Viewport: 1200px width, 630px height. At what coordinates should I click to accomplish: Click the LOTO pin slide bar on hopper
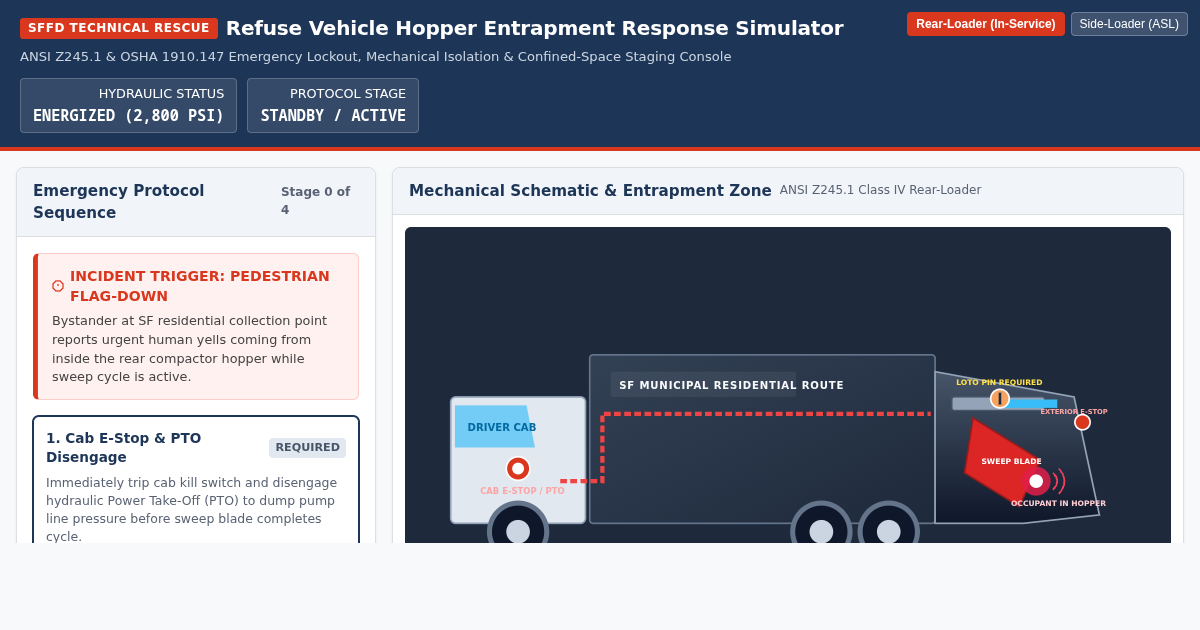[x=1004, y=404]
